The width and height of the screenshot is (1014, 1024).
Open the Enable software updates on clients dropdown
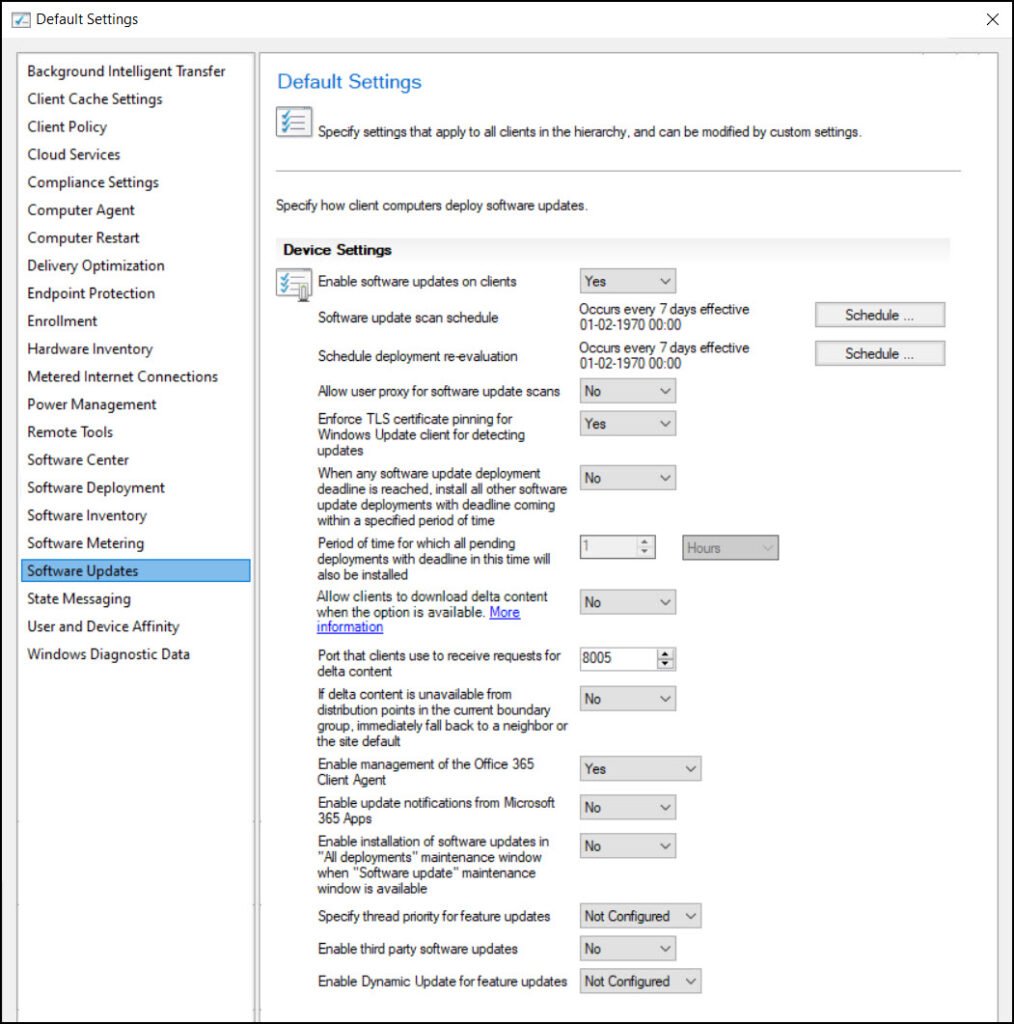pyautogui.click(x=627, y=281)
